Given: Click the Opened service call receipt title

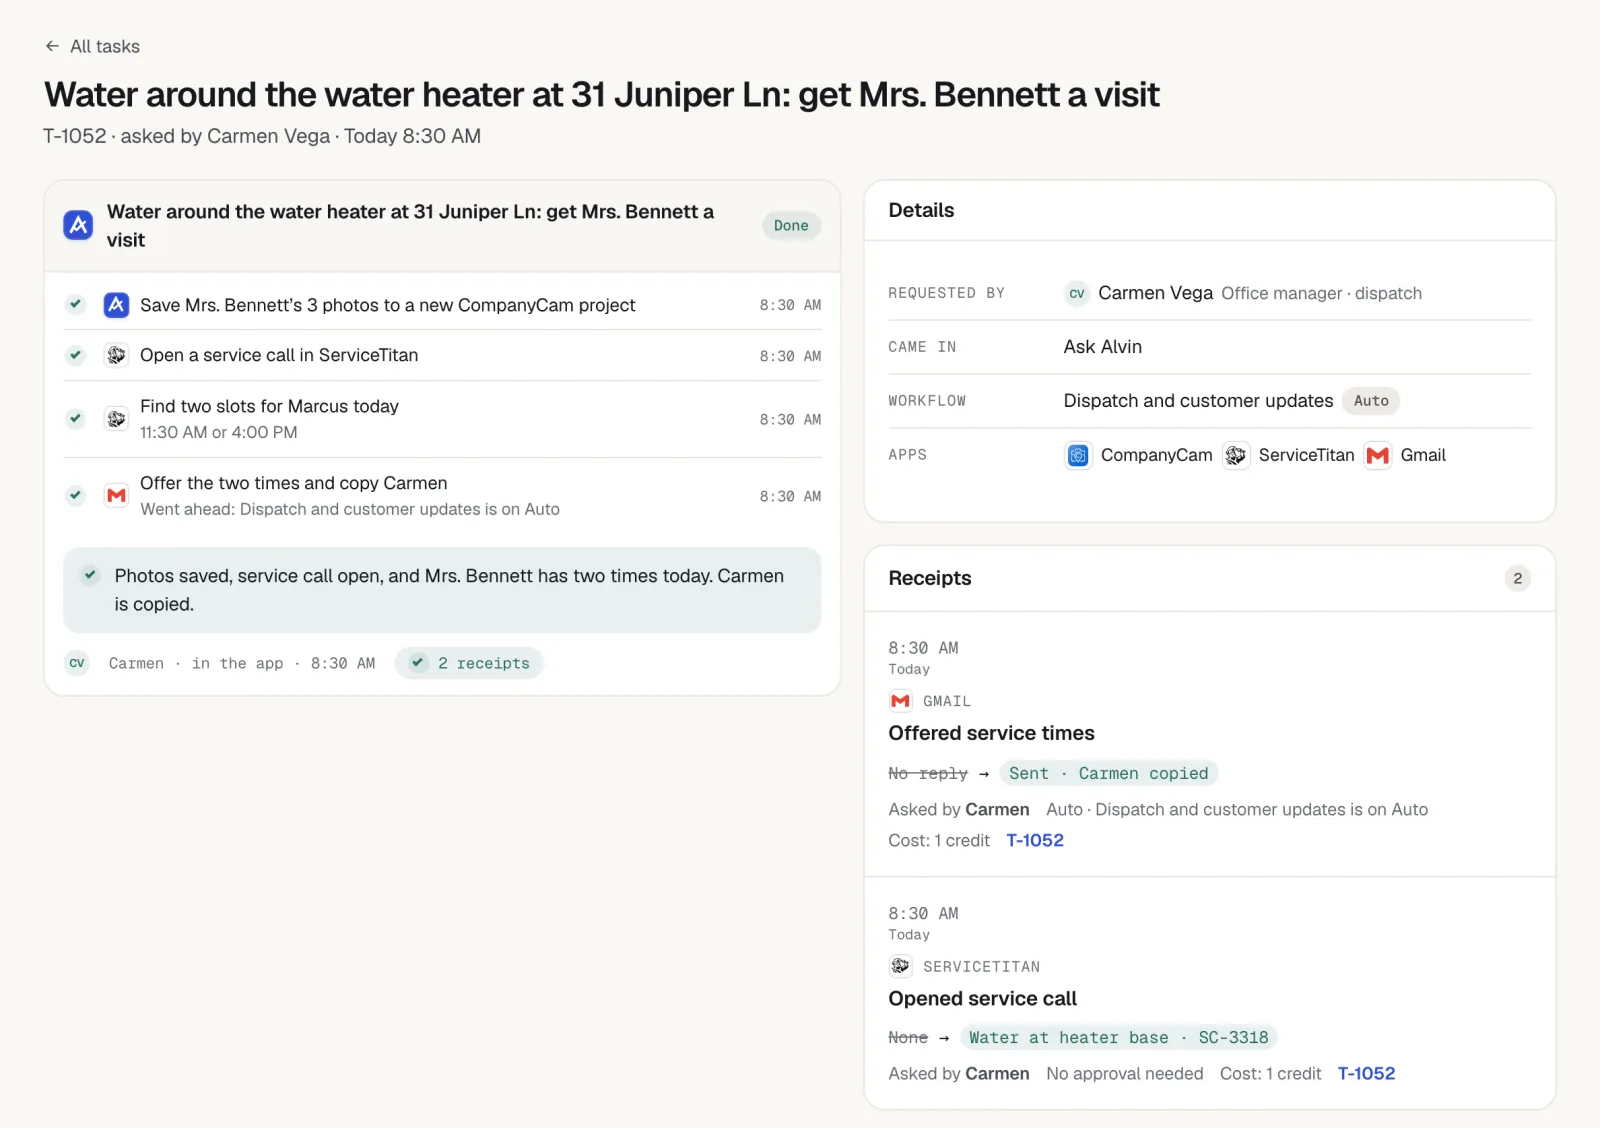Looking at the screenshot, I should (982, 998).
